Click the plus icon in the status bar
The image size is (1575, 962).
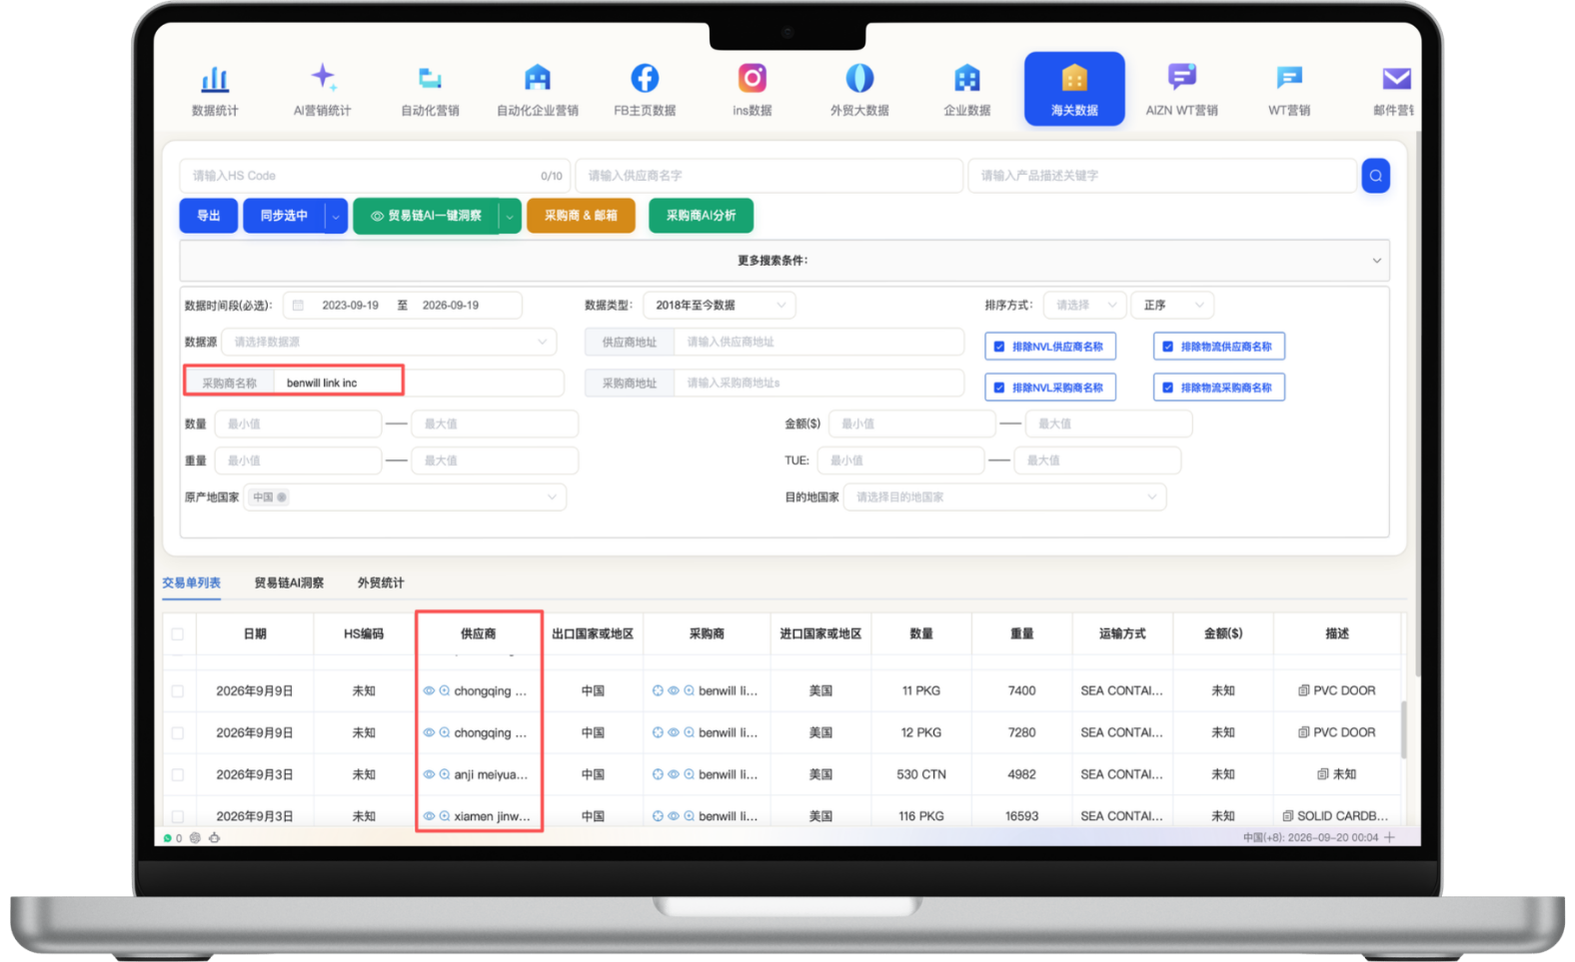point(1390,837)
